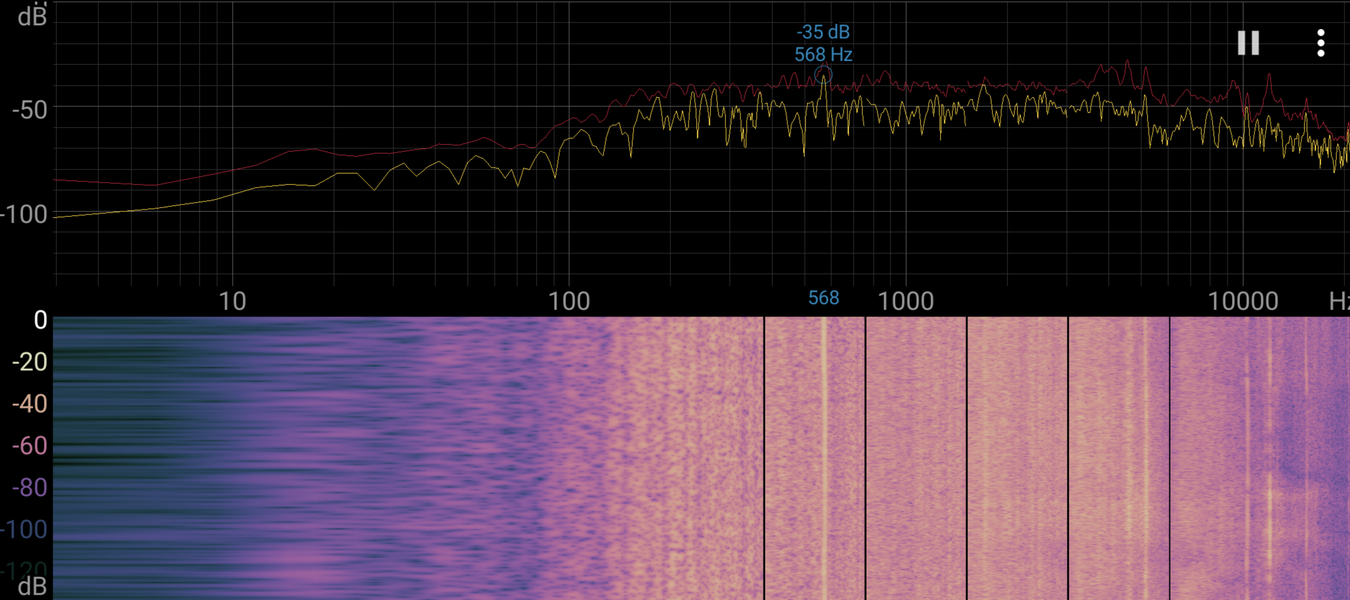Click the 'Hz' unit label on the frequency axis
1350x600 pixels.
[1339, 301]
